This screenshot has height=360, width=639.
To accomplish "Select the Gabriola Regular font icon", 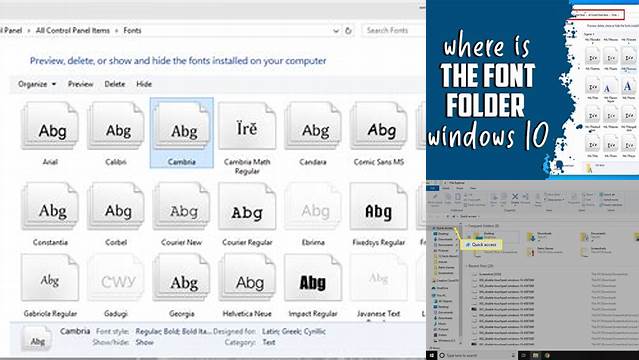I will tap(50, 278).
